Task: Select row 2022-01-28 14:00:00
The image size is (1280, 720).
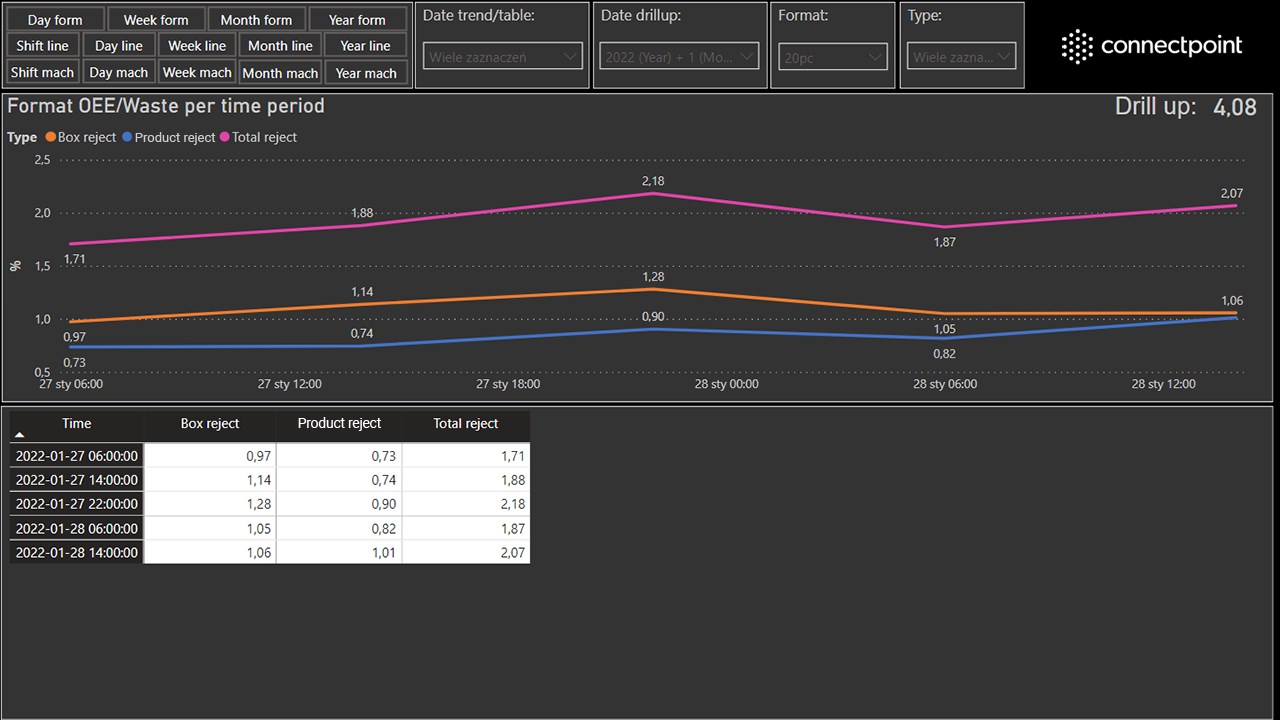Action: tap(270, 552)
